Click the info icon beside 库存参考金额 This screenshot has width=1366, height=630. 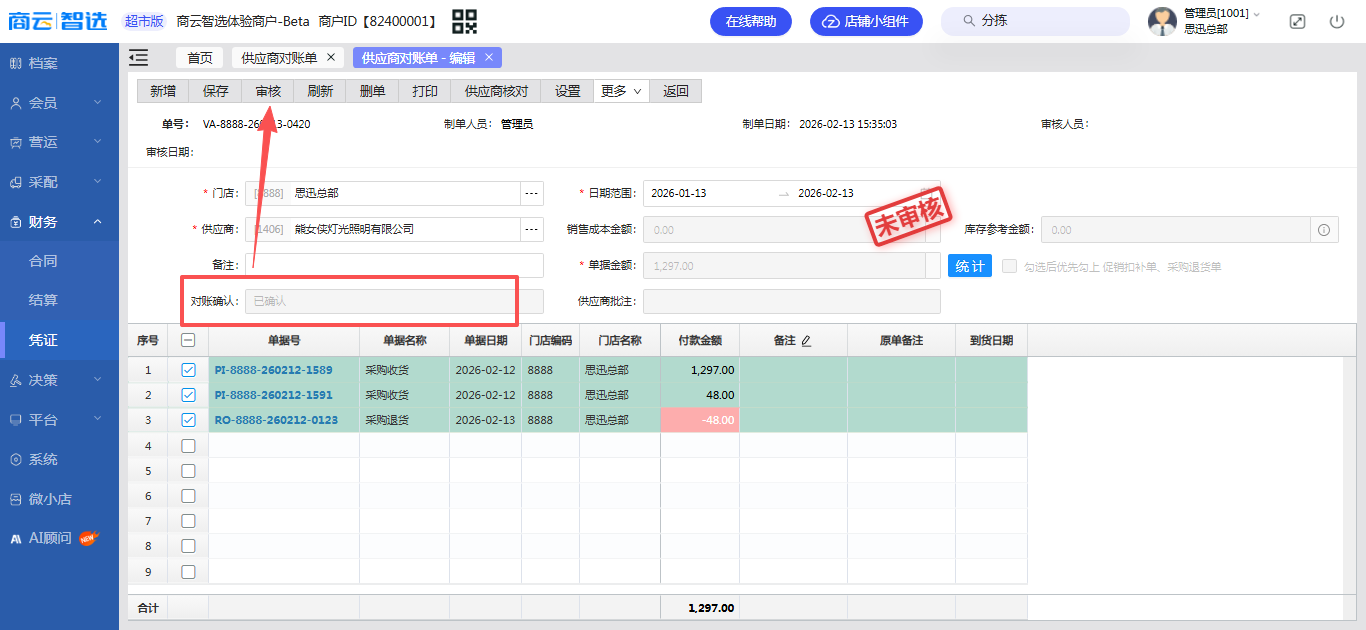pos(1324,230)
